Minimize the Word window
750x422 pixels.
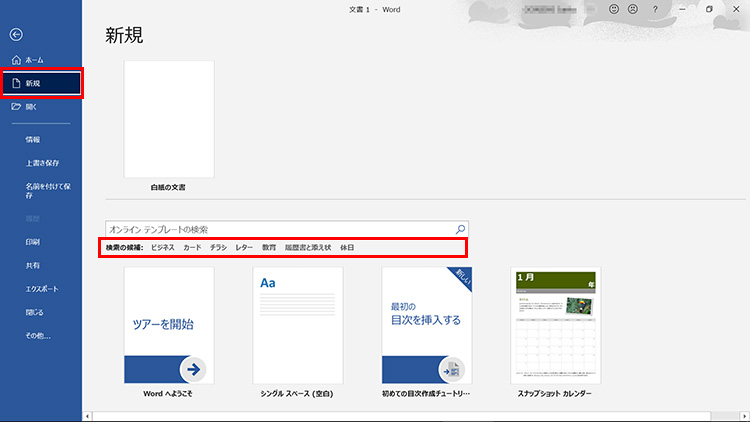(682, 9)
